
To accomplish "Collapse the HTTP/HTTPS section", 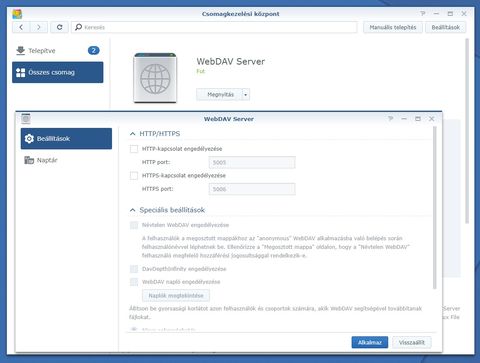I will click(133, 134).
